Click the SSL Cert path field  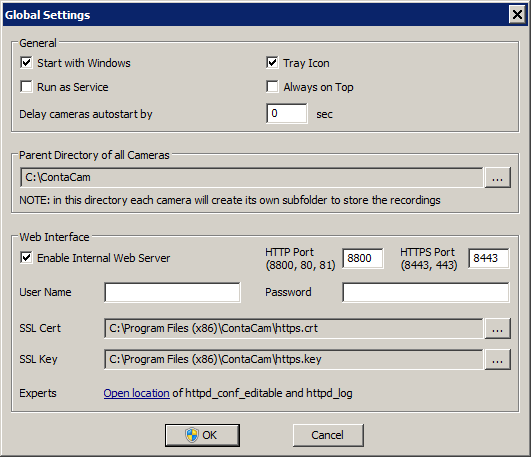coord(294,328)
